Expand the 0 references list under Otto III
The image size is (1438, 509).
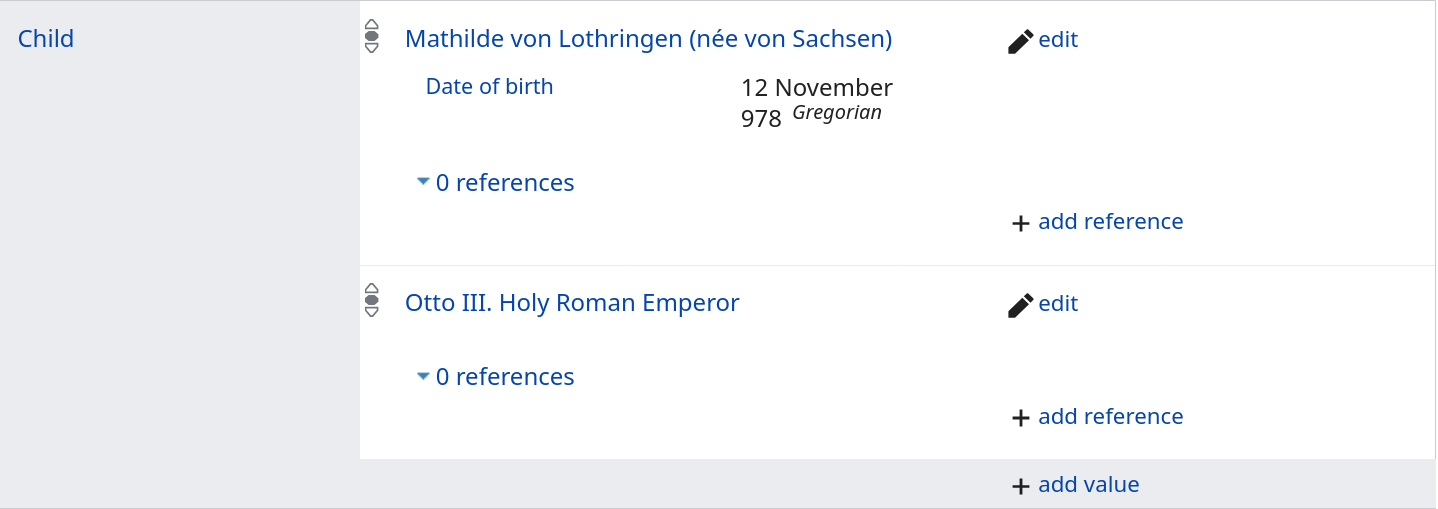click(495, 377)
